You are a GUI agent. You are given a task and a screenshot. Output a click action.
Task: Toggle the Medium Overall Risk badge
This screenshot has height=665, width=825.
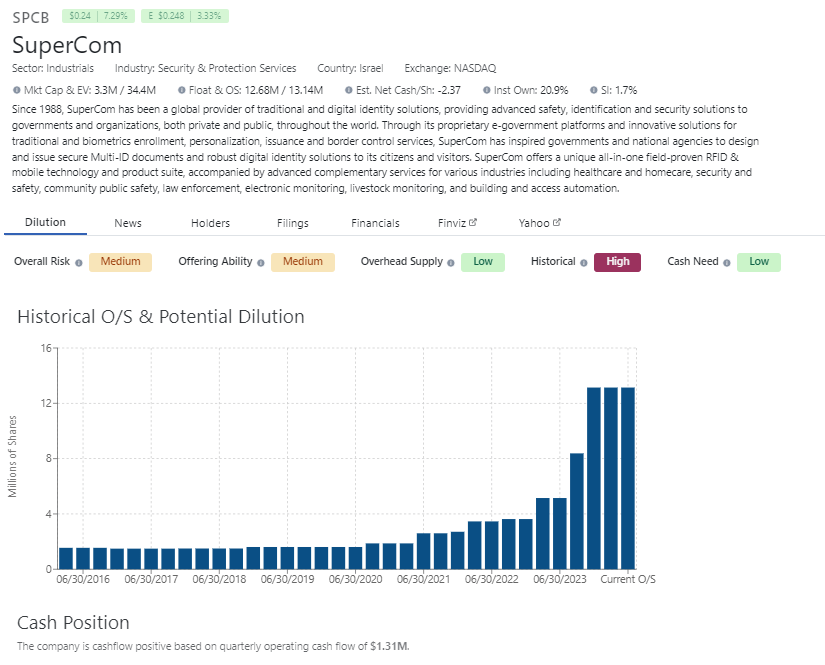(120, 261)
